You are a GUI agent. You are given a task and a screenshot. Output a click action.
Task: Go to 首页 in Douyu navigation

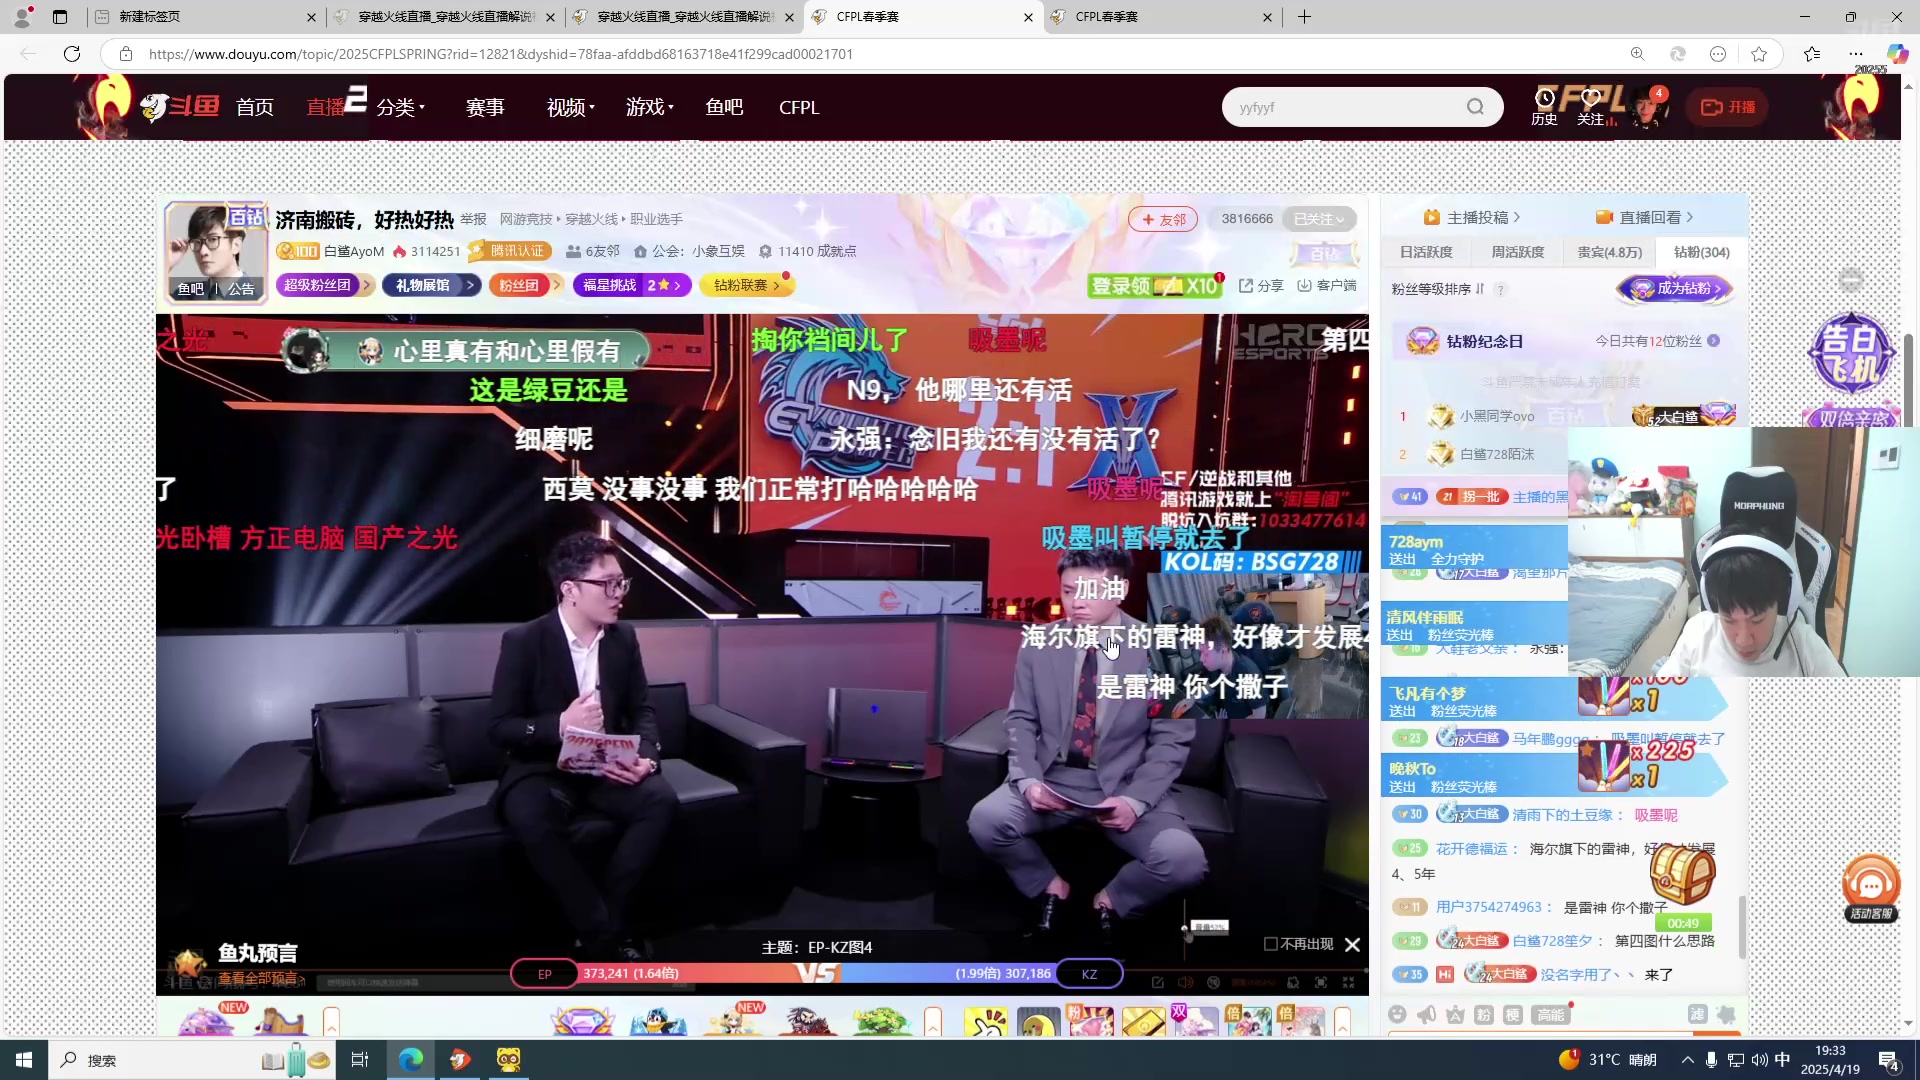click(x=255, y=107)
